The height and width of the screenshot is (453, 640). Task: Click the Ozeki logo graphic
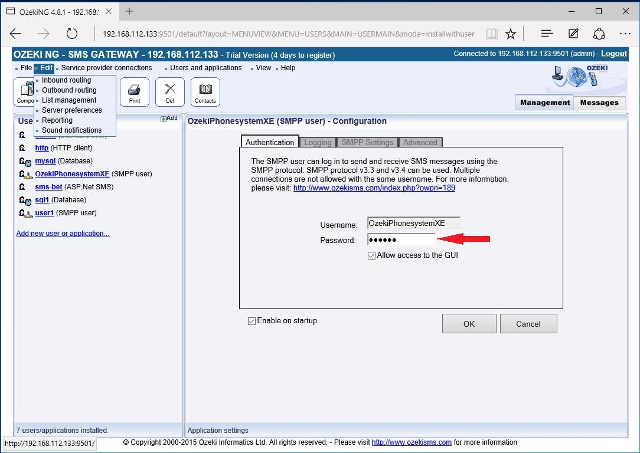(580, 76)
